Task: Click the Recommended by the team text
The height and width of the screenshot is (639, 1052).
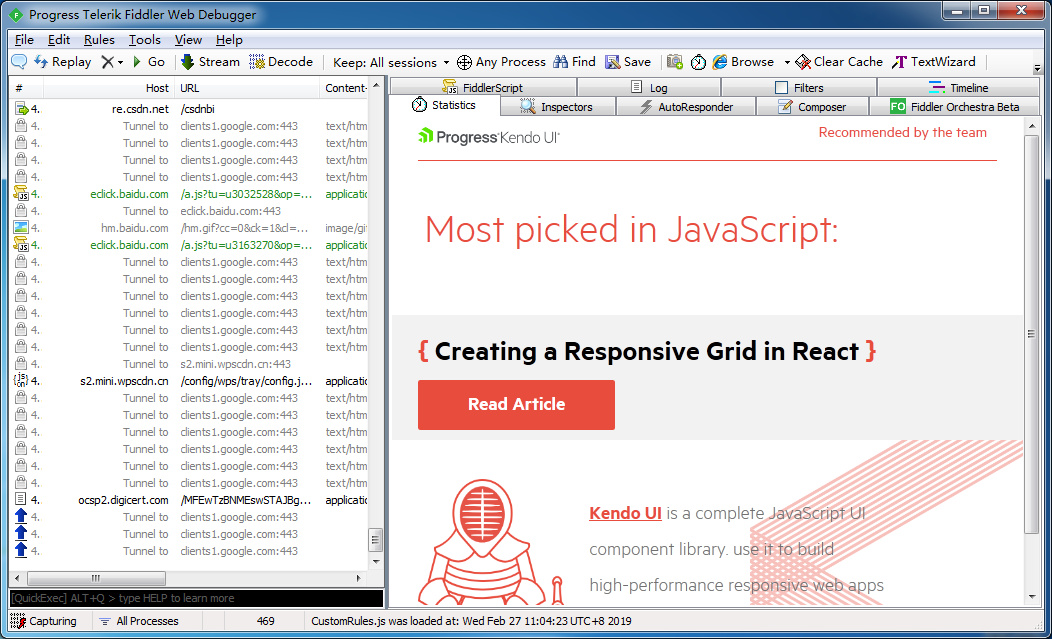Action: [x=902, y=133]
